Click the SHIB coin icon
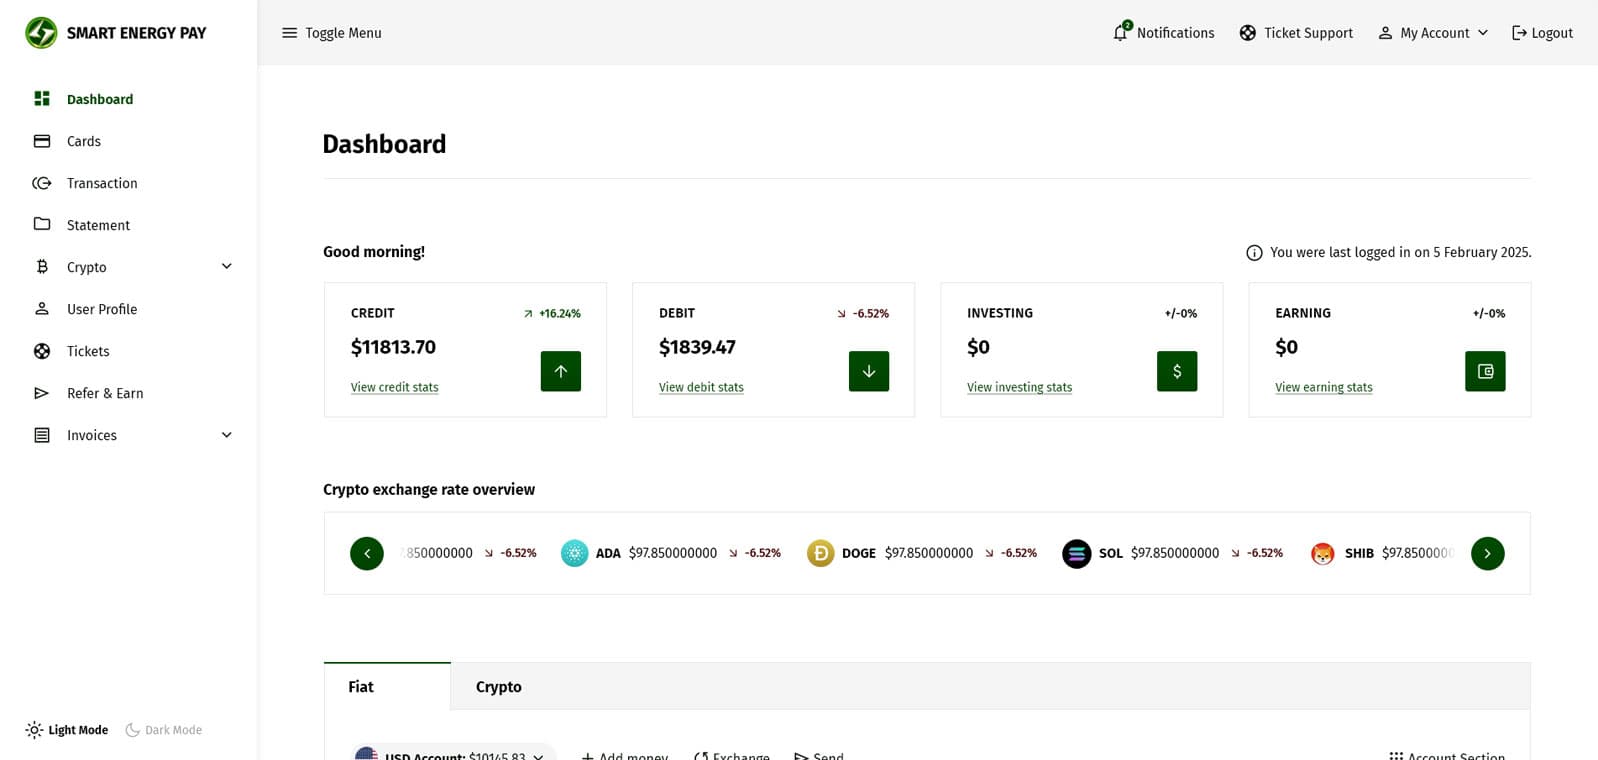The height and width of the screenshot is (760, 1598). [x=1323, y=553]
